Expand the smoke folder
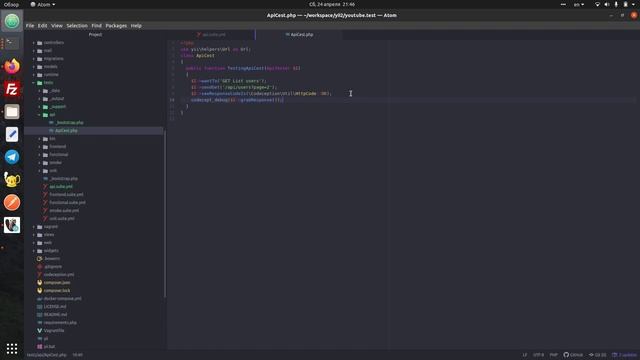 tap(56, 162)
